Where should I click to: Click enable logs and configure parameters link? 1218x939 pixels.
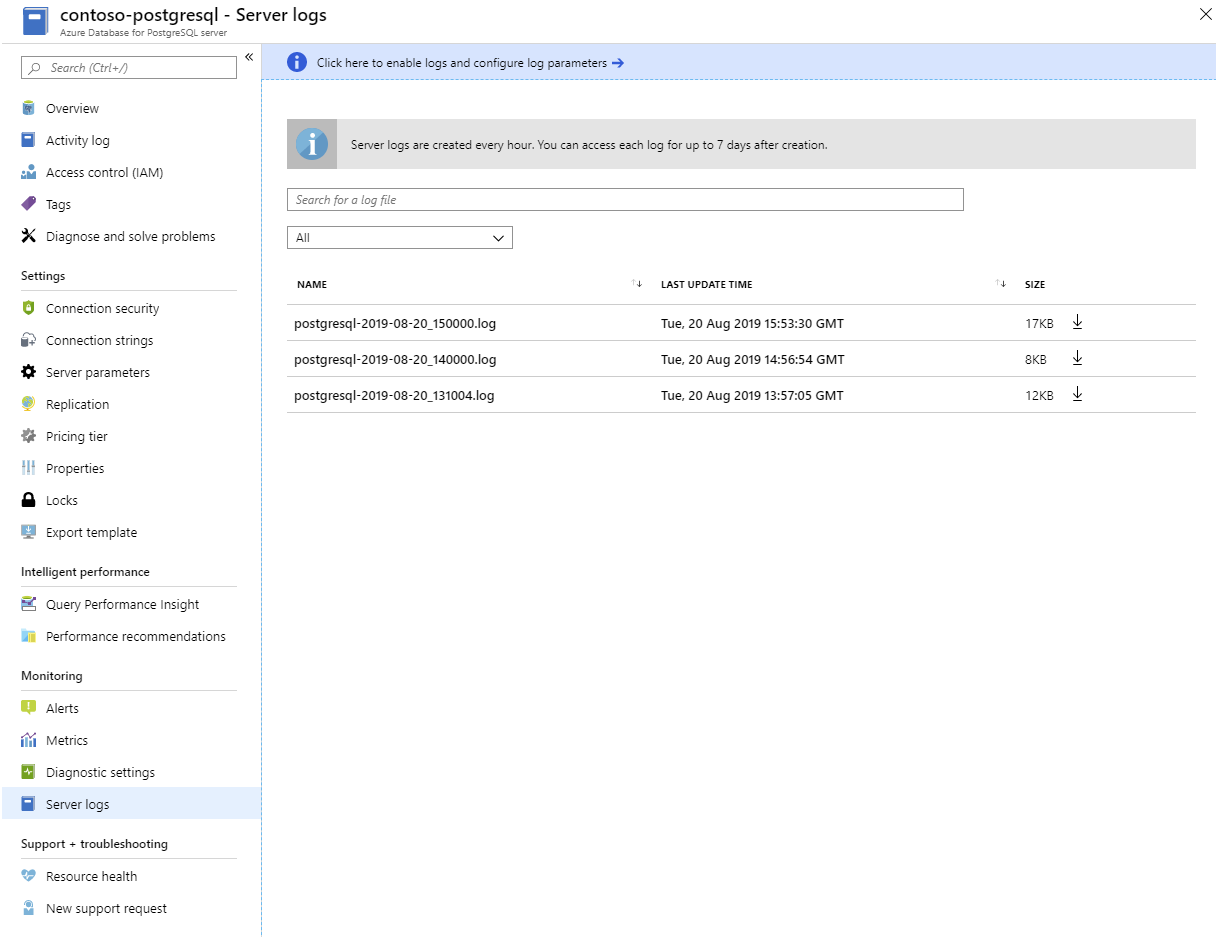pyautogui.click(x=470, y=62)
